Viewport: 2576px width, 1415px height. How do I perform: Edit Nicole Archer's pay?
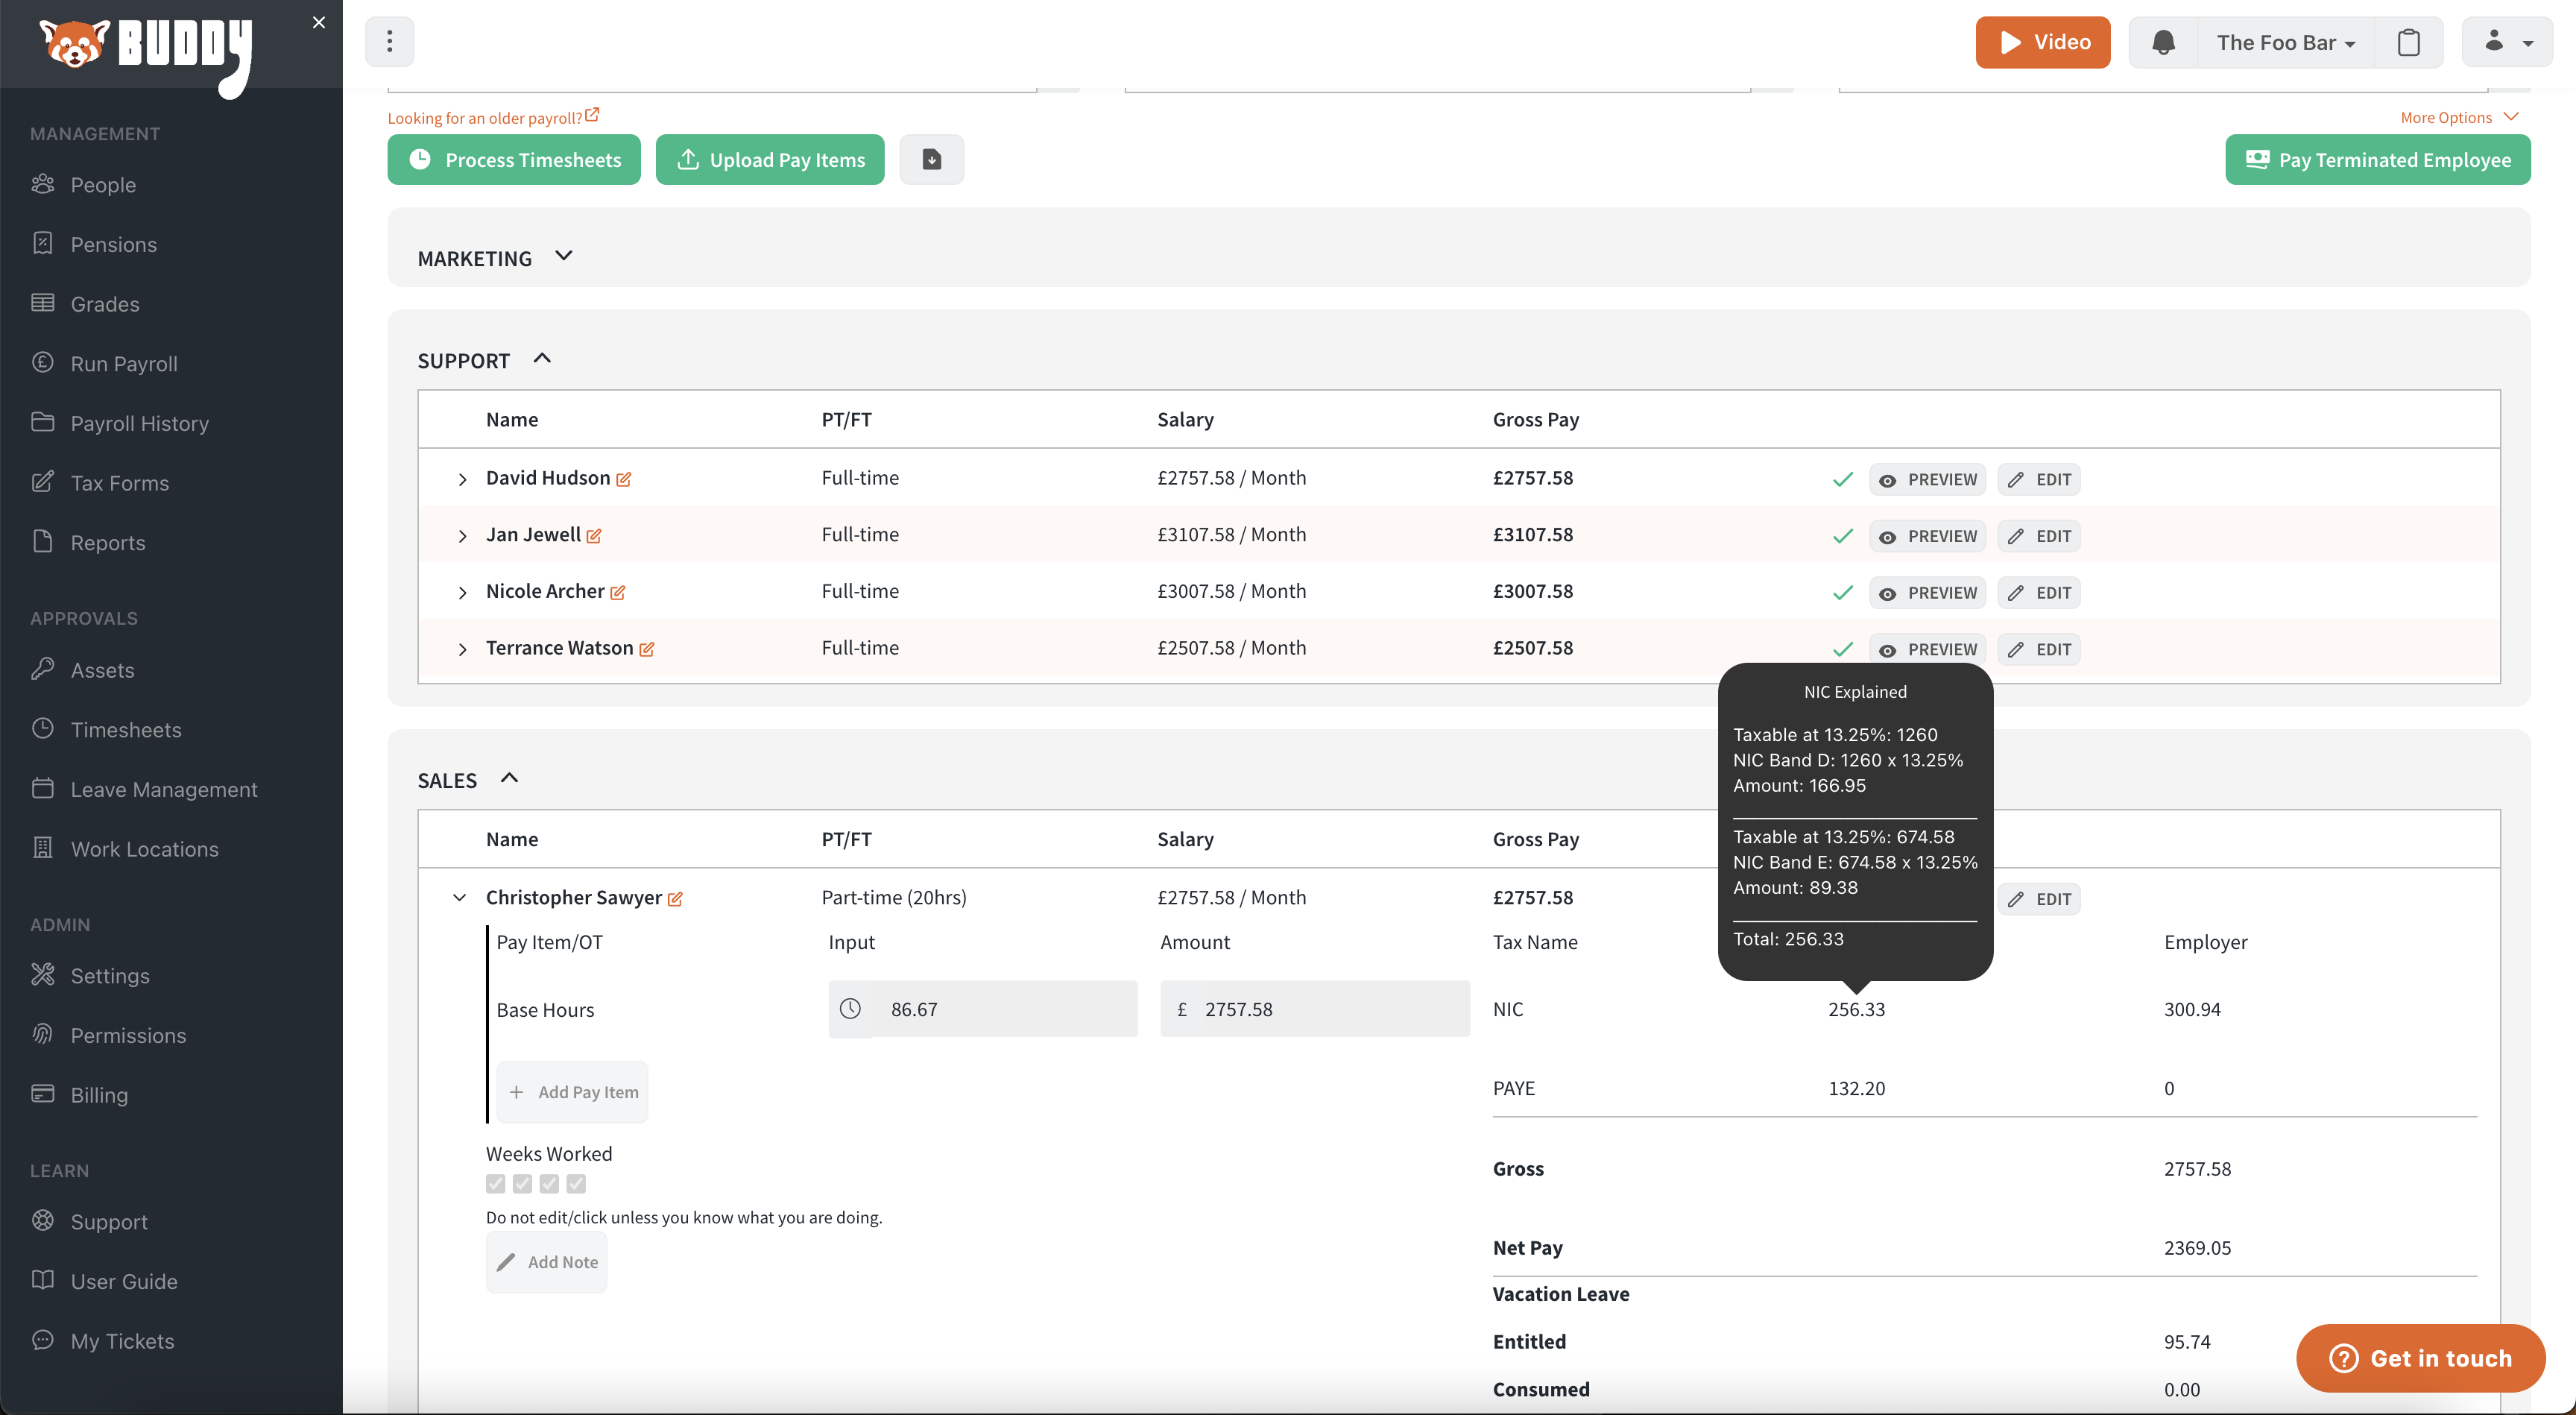(x=2039, y=593)
